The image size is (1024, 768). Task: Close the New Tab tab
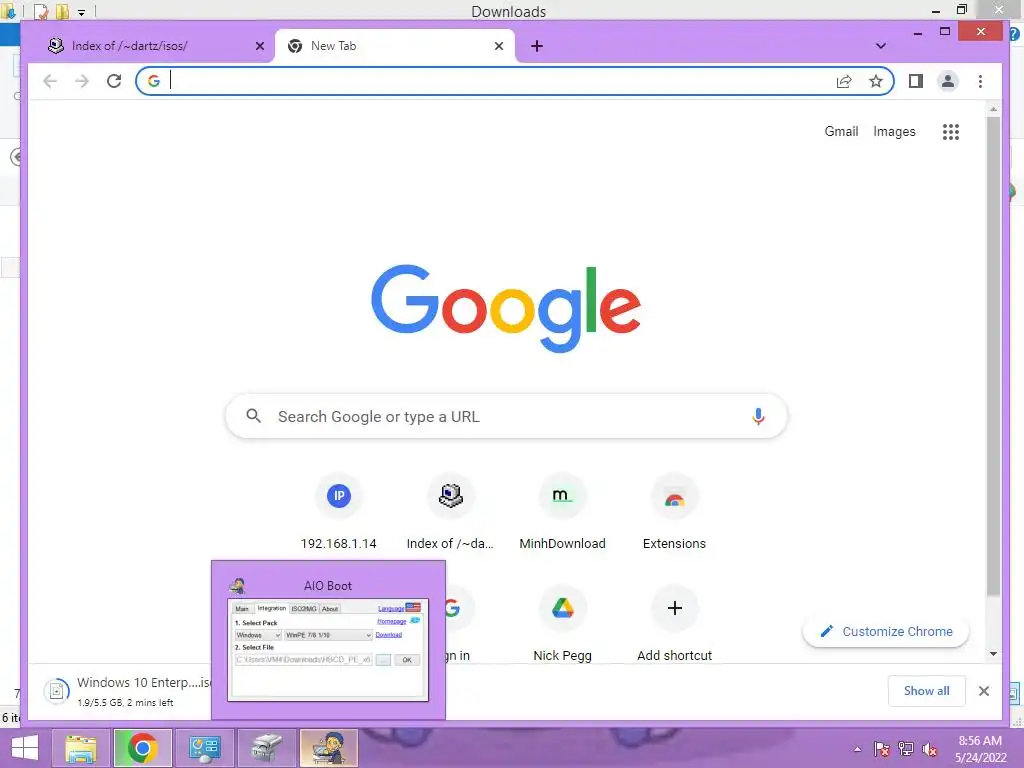tap(499, 46)
